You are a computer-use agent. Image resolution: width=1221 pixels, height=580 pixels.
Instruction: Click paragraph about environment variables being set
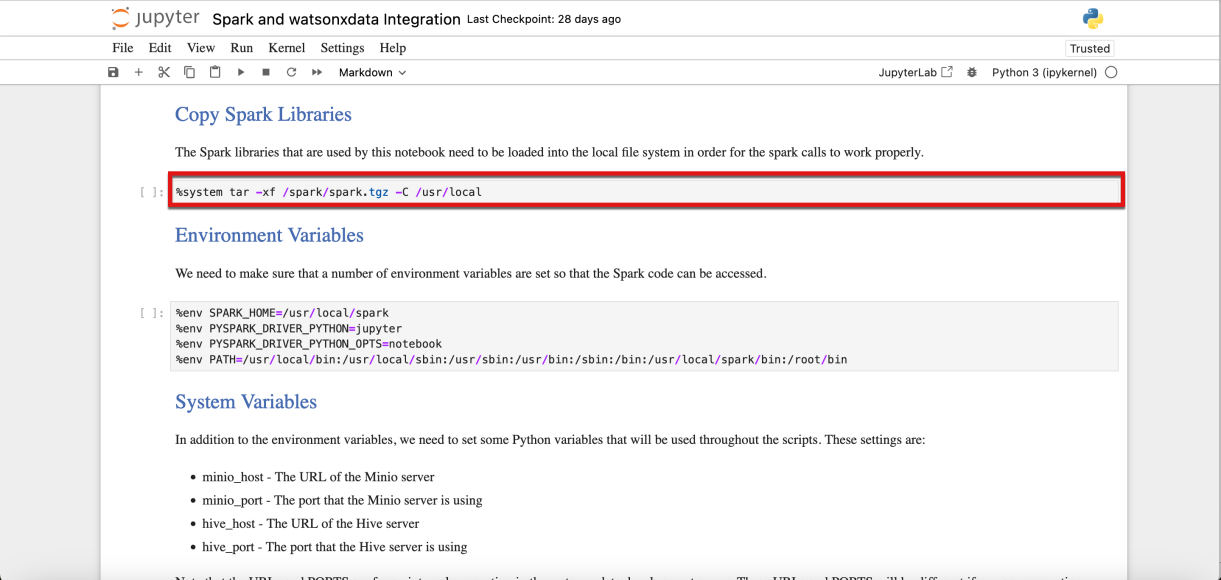click(x=471, y=273)
